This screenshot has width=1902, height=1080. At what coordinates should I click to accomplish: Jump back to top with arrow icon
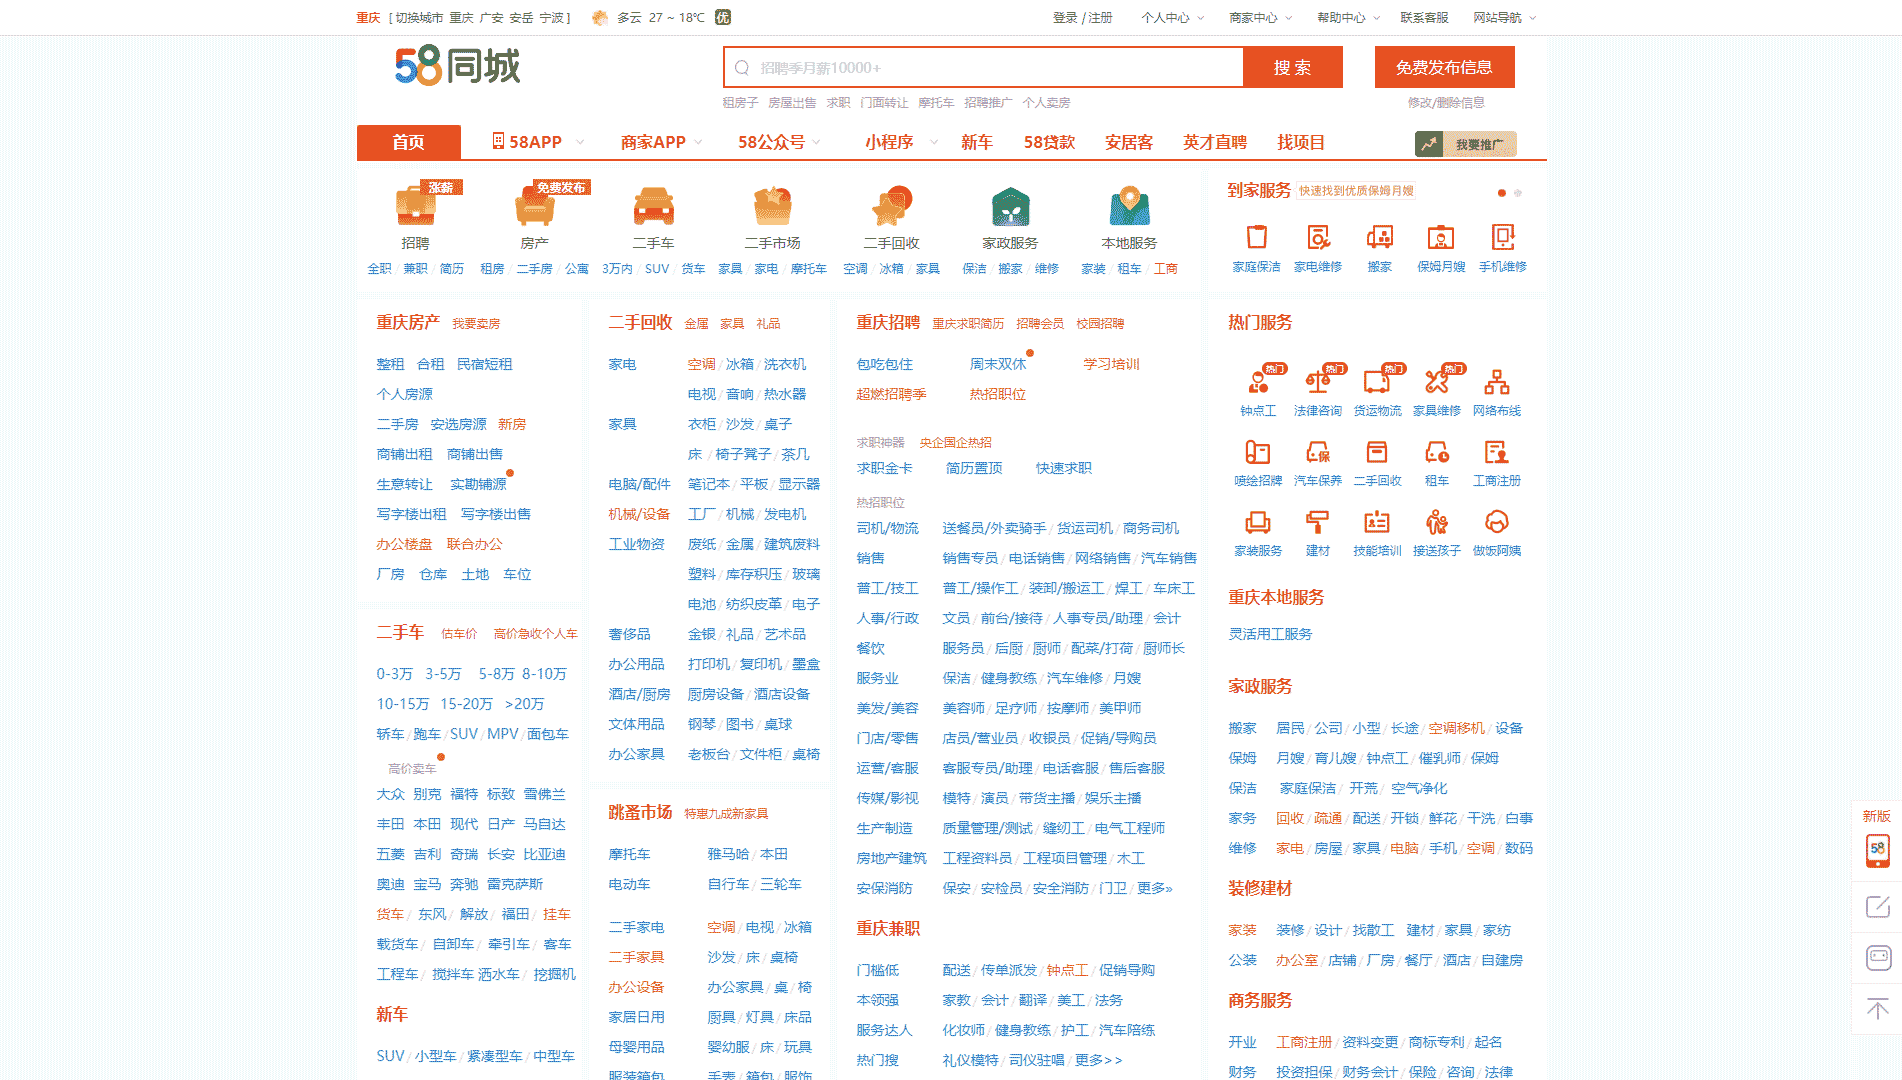(x=1877, y=1008)
